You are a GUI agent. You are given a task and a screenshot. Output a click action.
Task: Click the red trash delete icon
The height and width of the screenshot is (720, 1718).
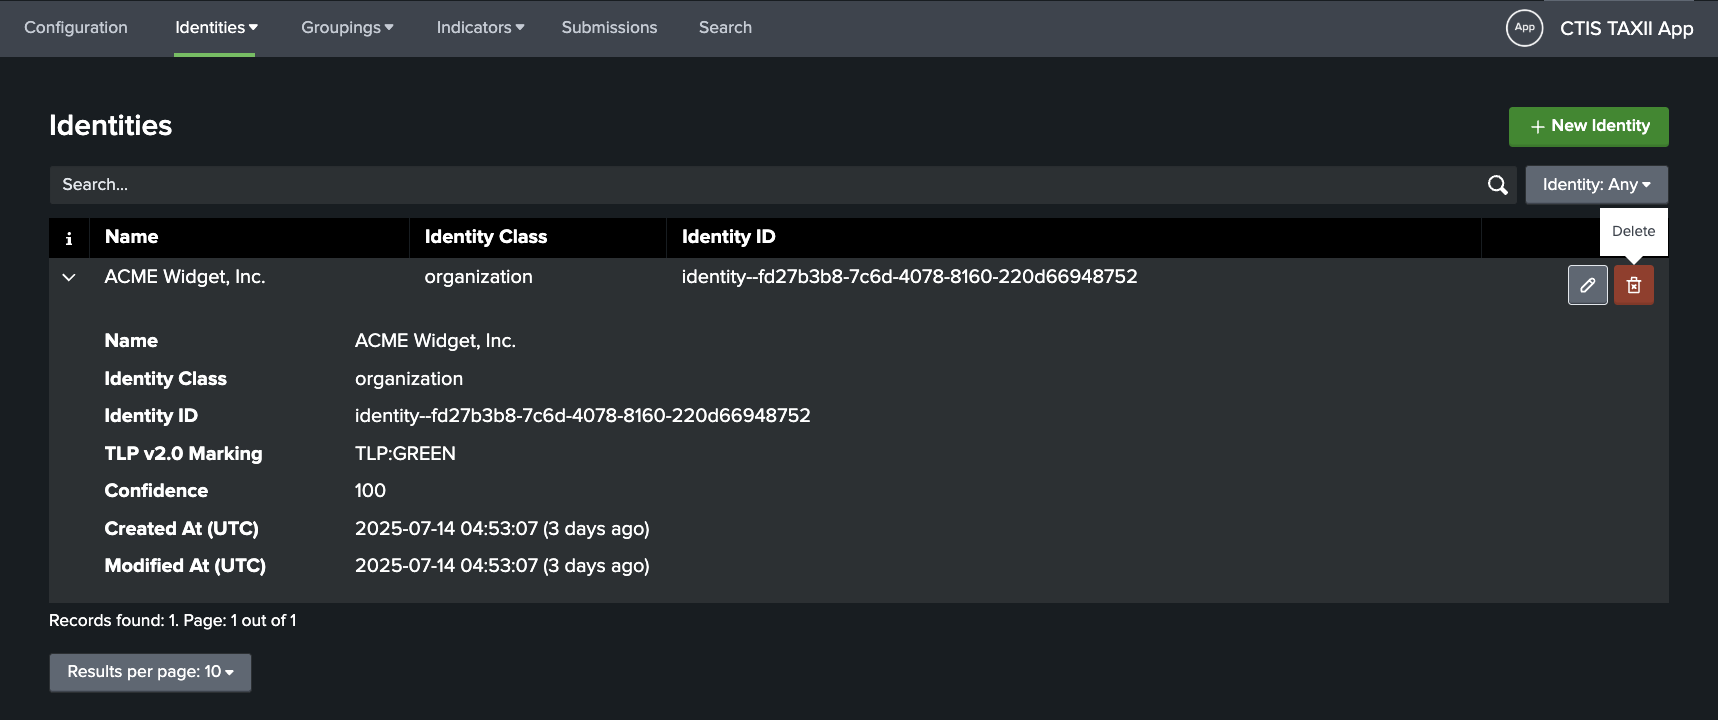[1633, 286]
